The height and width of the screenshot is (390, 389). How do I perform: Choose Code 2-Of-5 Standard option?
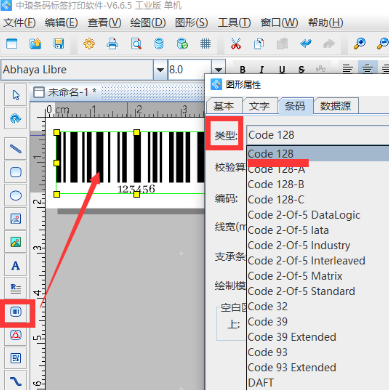tap(318, 291)
